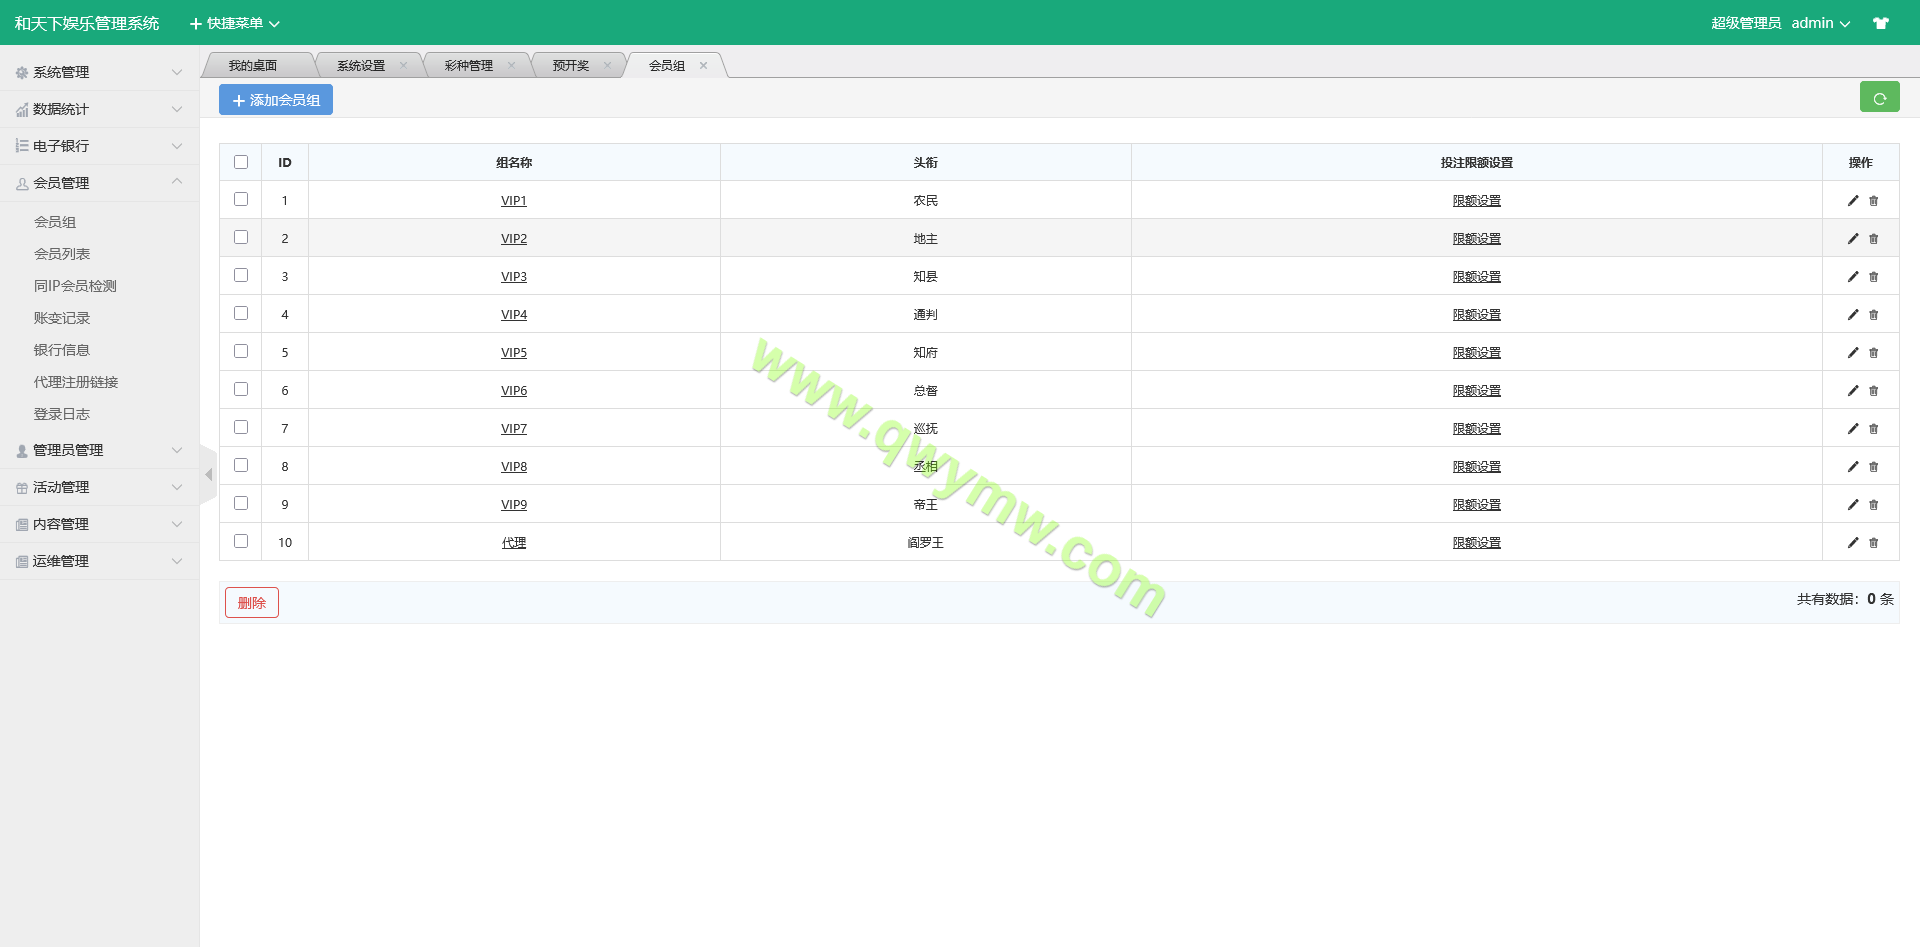The height and width of the screenshot is (947, 1920).
Task: Click the trash icon for VIP7 row
Action: [1874, 429]
